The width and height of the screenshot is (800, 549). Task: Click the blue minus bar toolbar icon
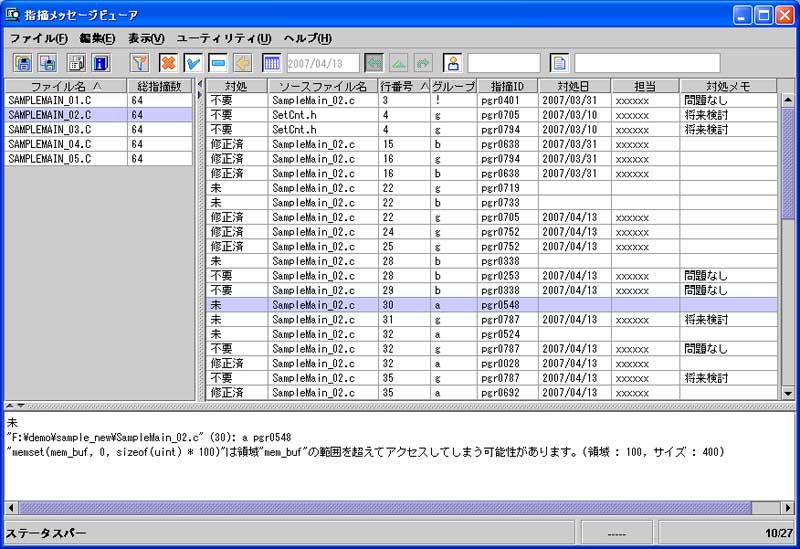pyautogui.click(x=218, y=63)
